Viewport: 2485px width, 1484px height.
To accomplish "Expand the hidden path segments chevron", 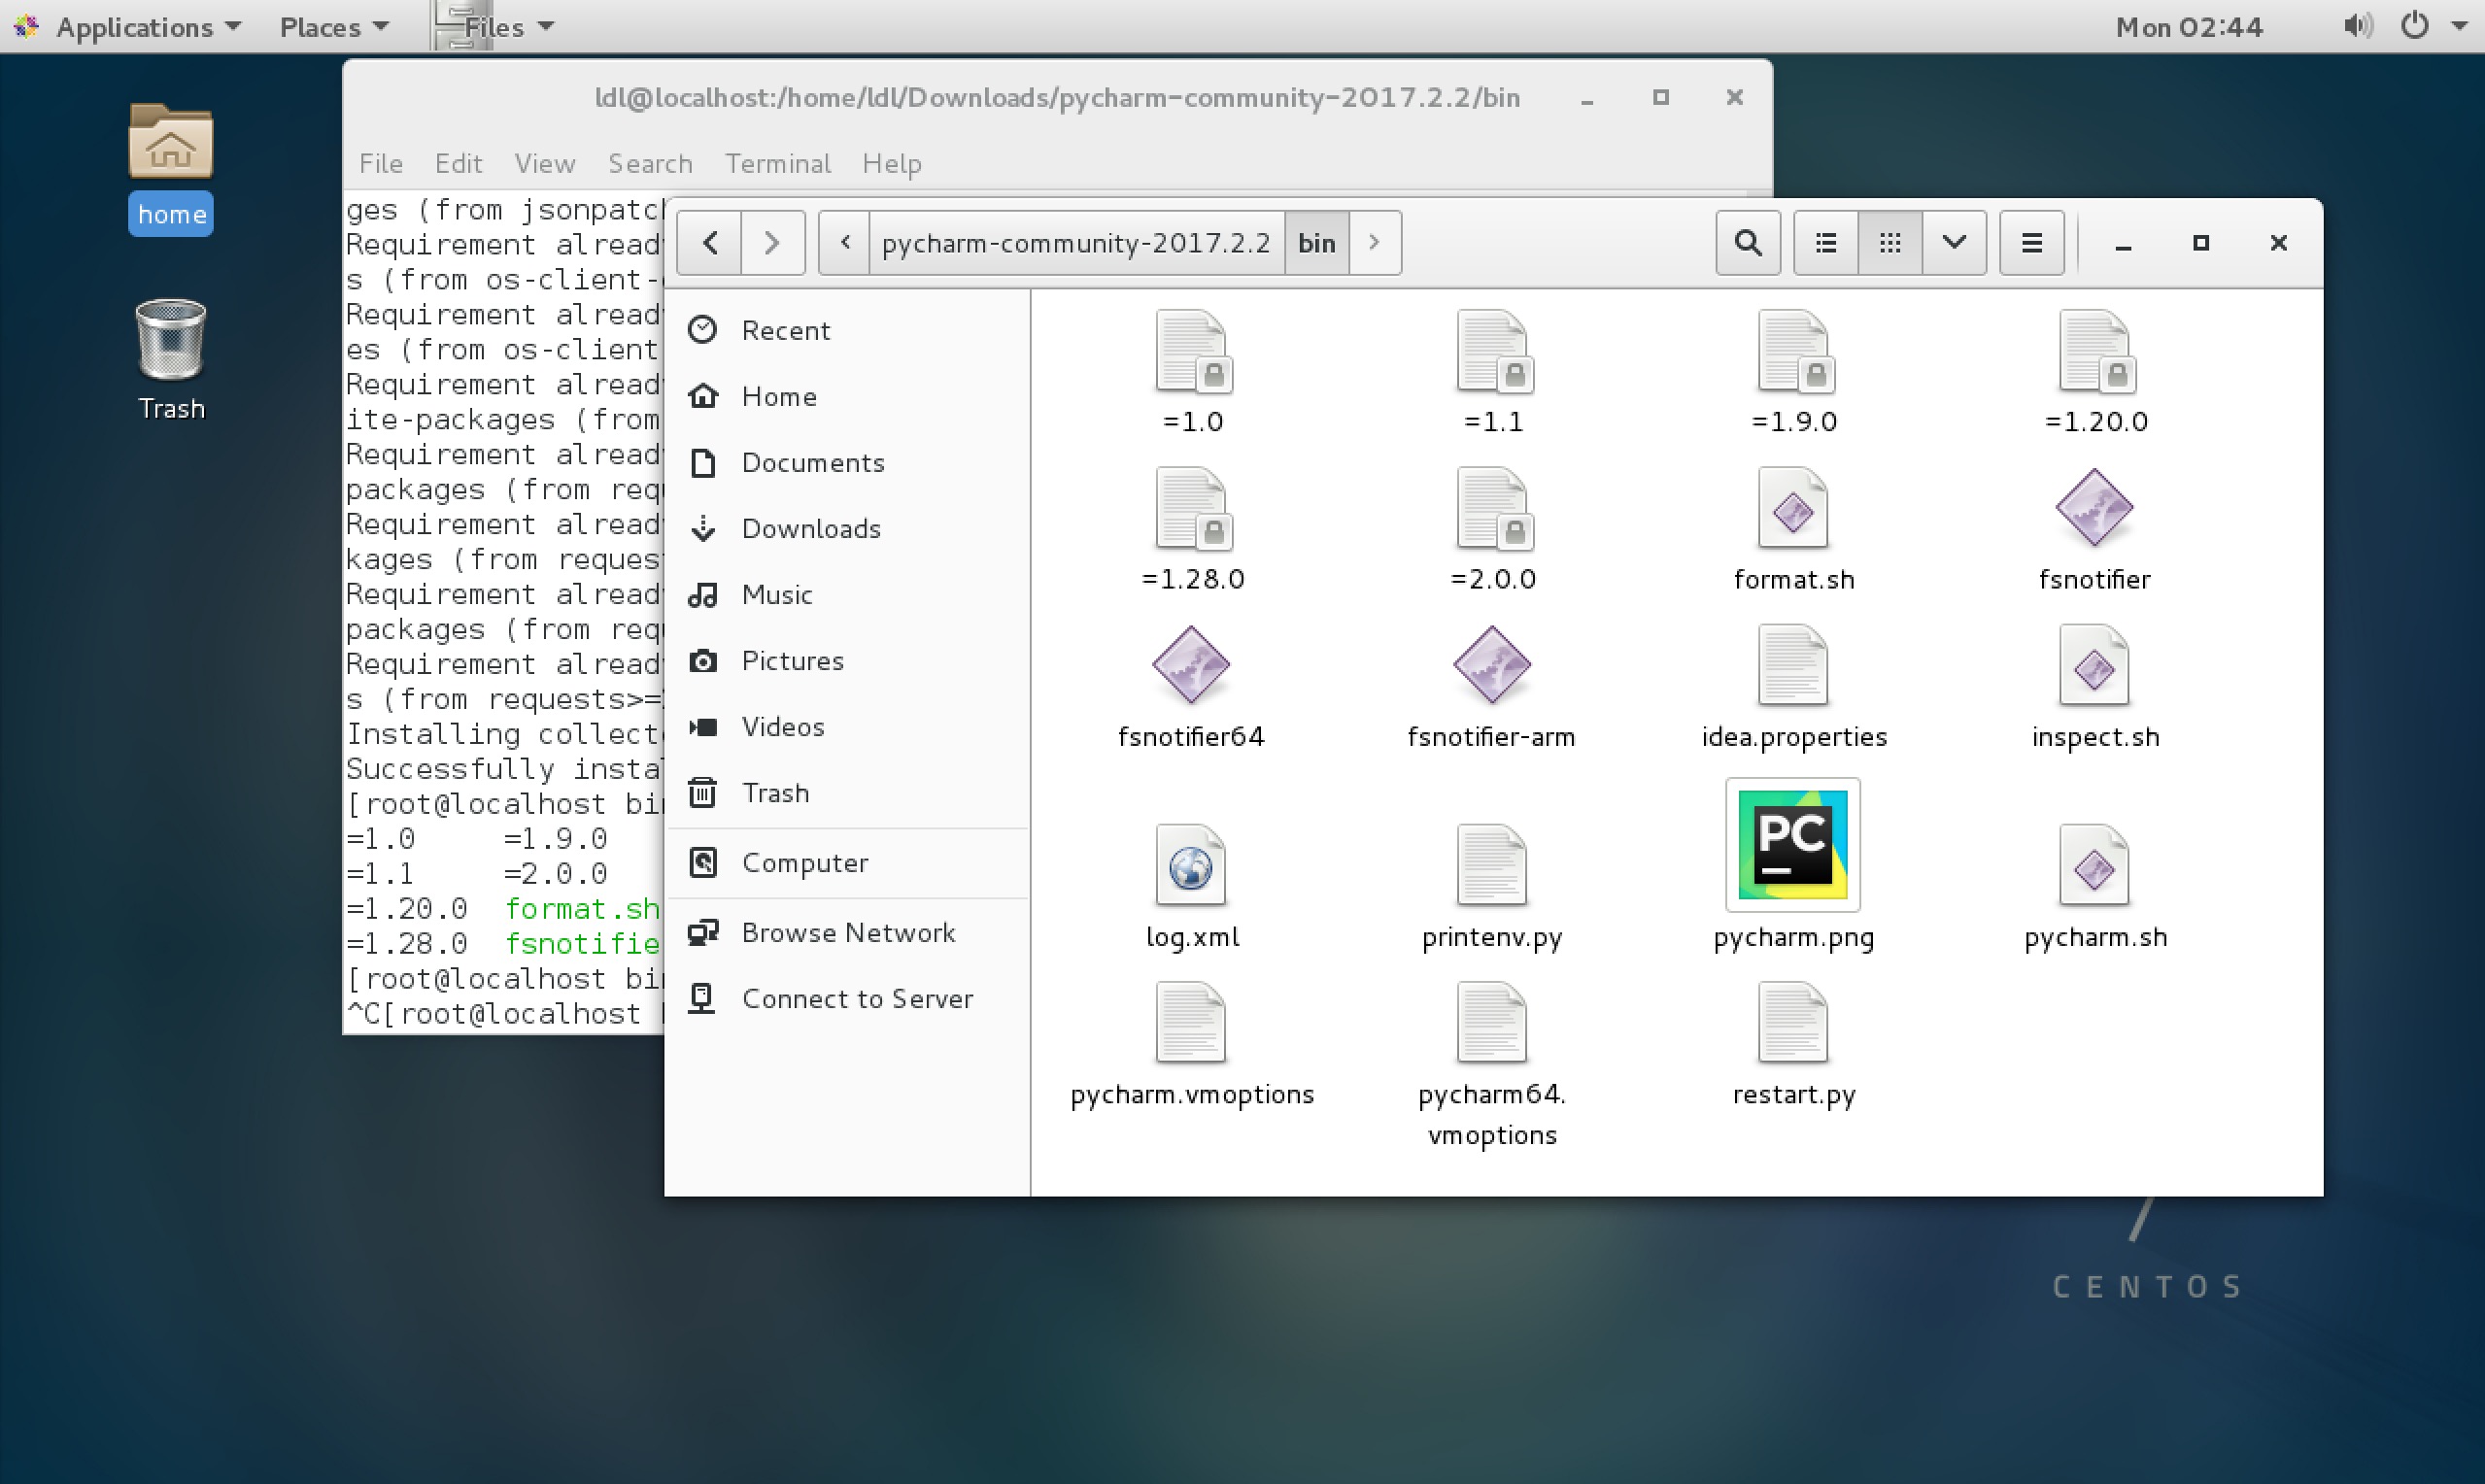I will pos(845,242).
